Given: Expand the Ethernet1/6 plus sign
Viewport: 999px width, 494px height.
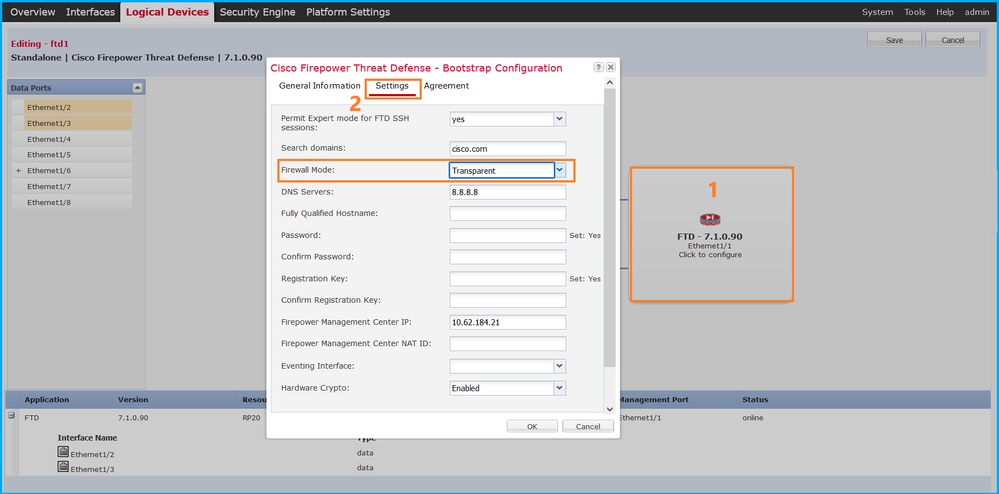Looking at the screenshot, I should coord(18,171).
